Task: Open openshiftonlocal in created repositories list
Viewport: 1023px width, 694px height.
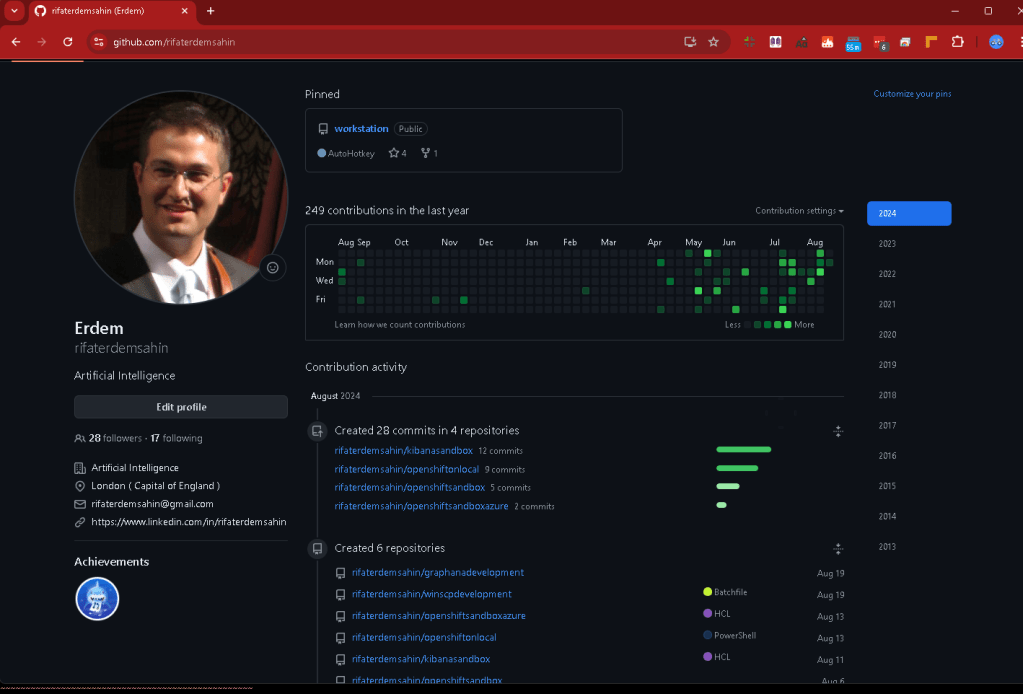Action: (x=424, y=637)
